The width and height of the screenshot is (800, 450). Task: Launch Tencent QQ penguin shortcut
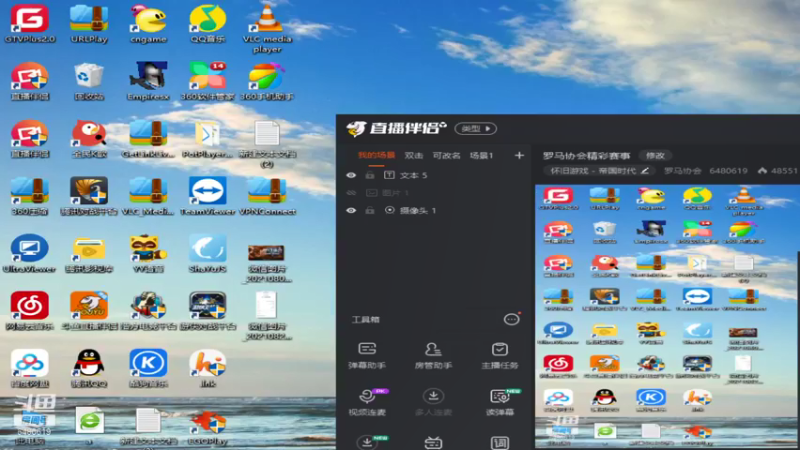click(89, 368)
